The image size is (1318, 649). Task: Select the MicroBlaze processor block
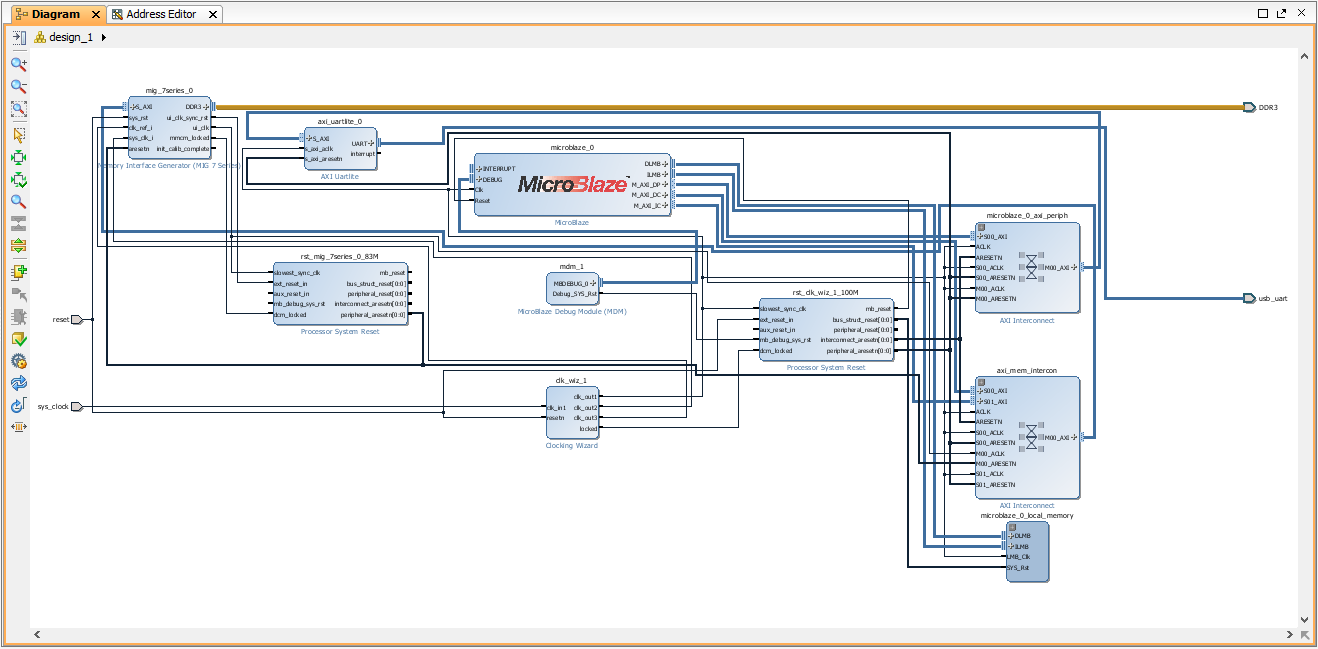(573, 183)
